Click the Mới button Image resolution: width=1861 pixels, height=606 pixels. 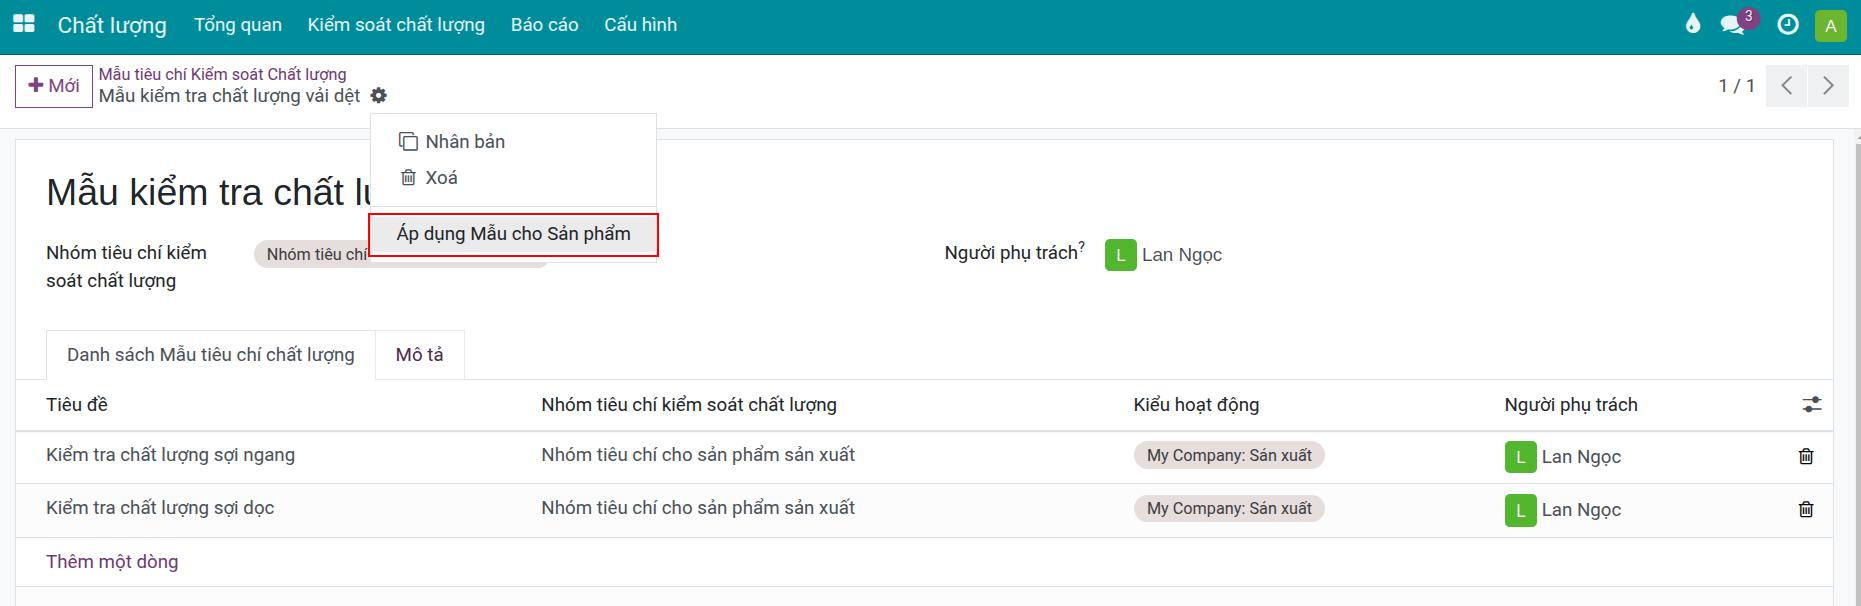click(54, 86)
